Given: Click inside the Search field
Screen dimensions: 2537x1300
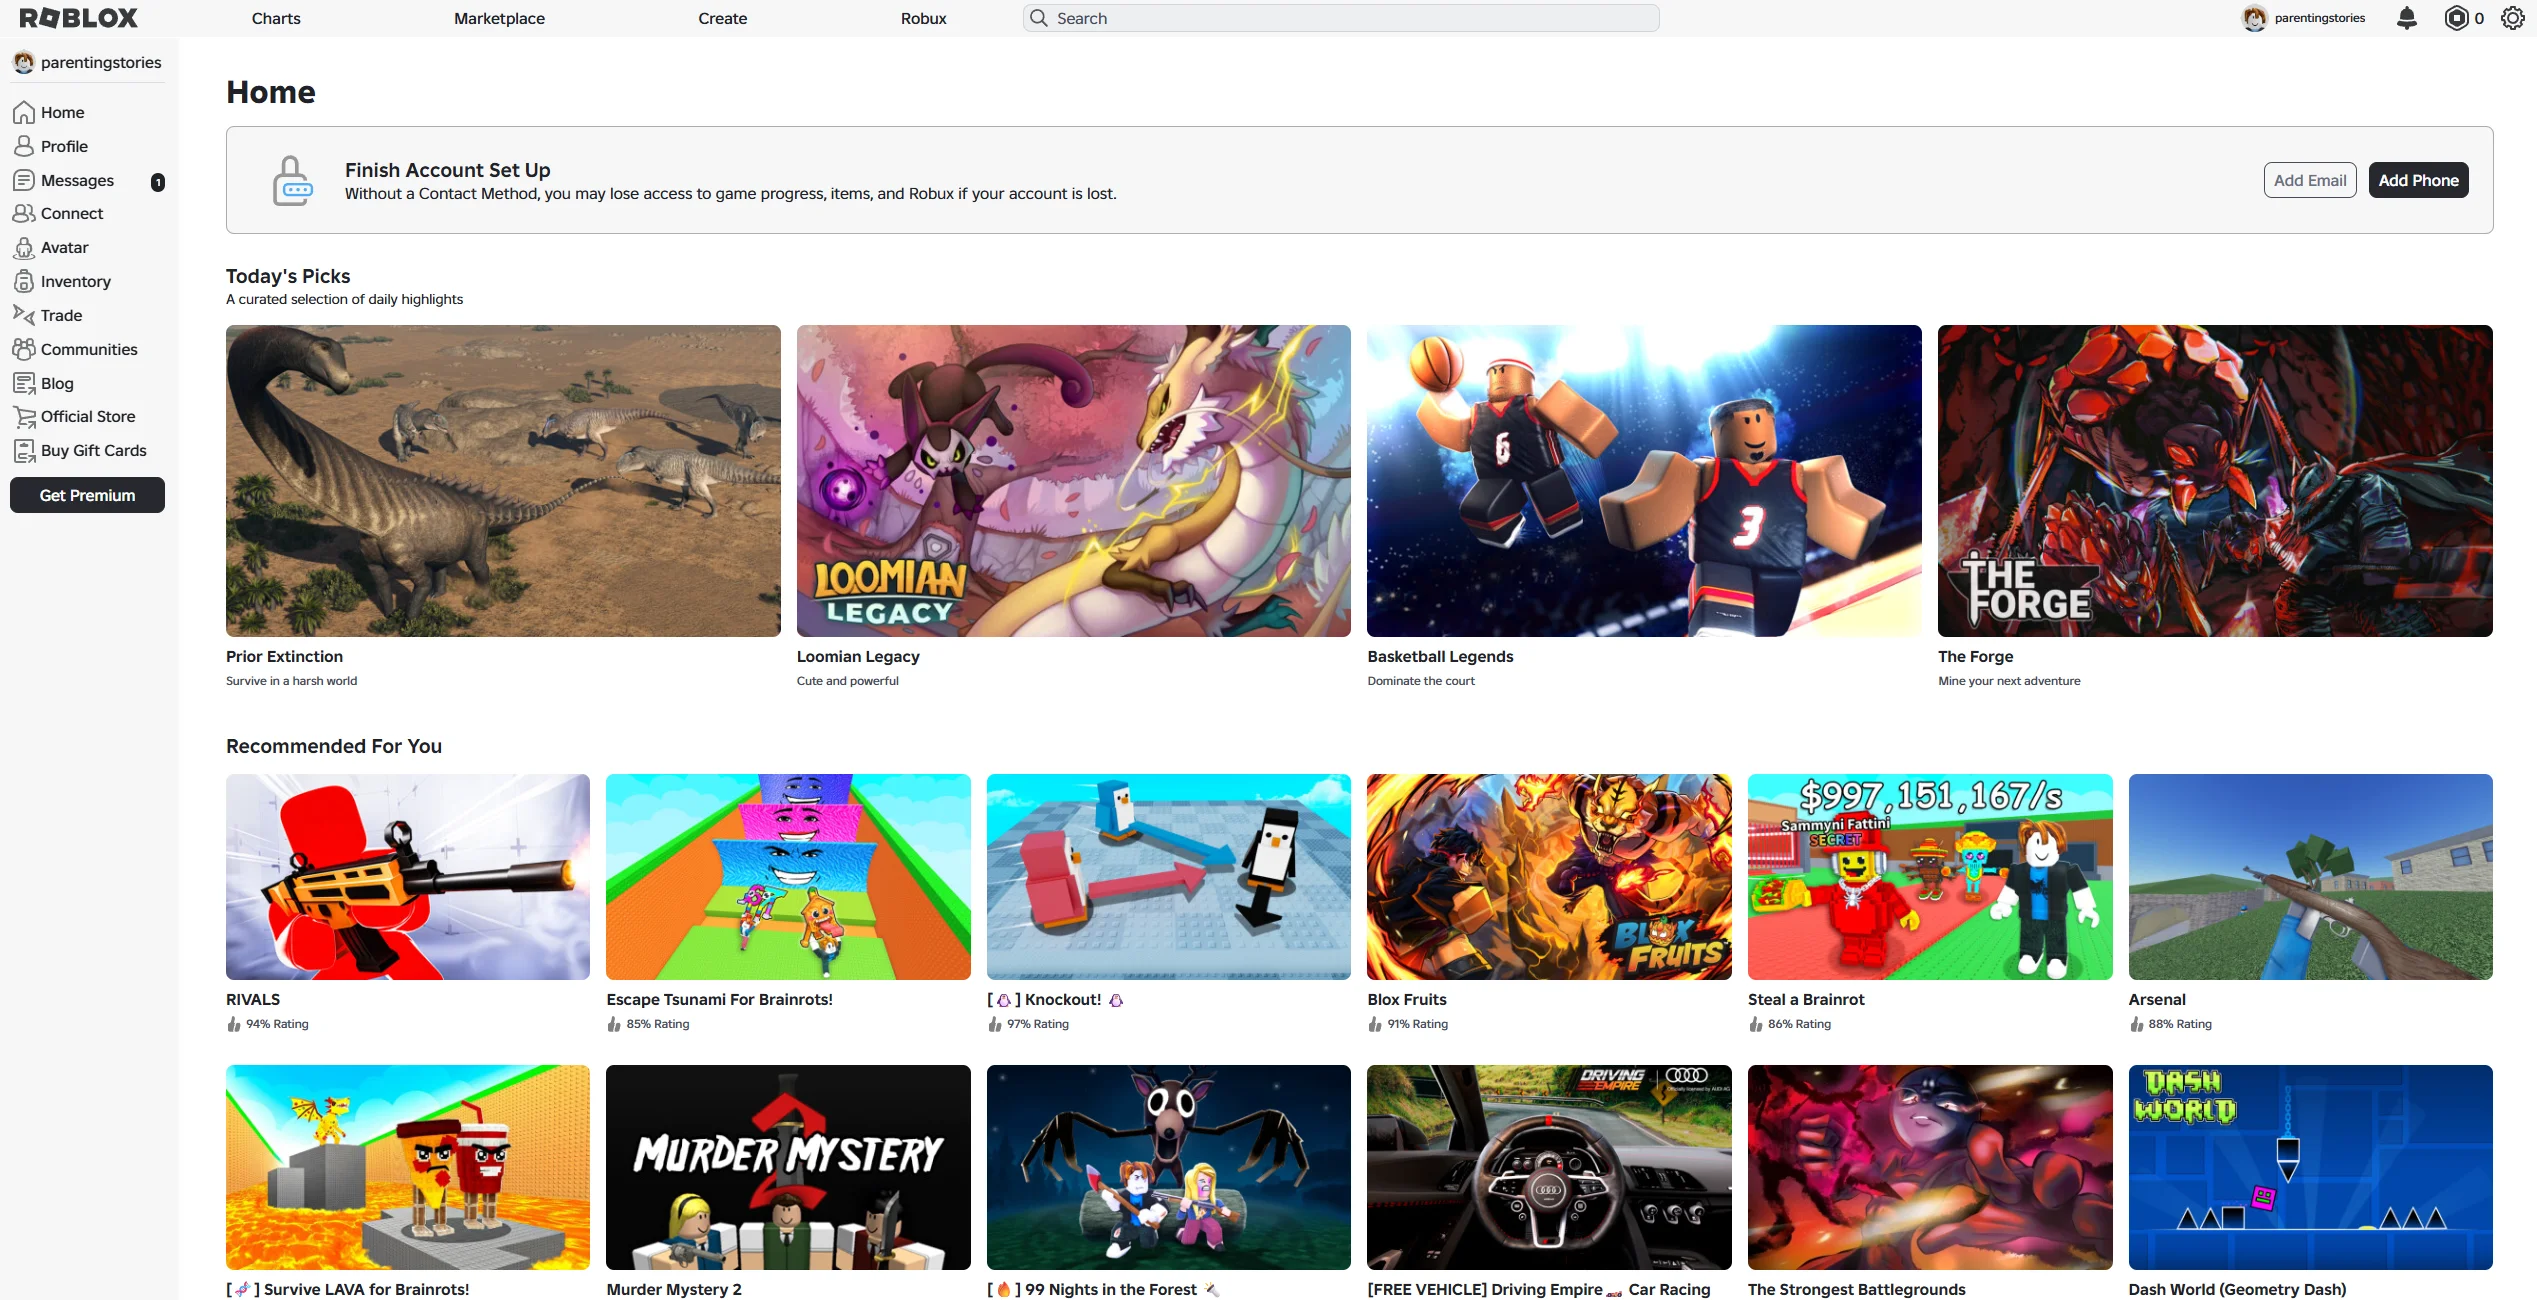Looking at the screenshot, I should pyautogui.click(x=1340, y=17).
